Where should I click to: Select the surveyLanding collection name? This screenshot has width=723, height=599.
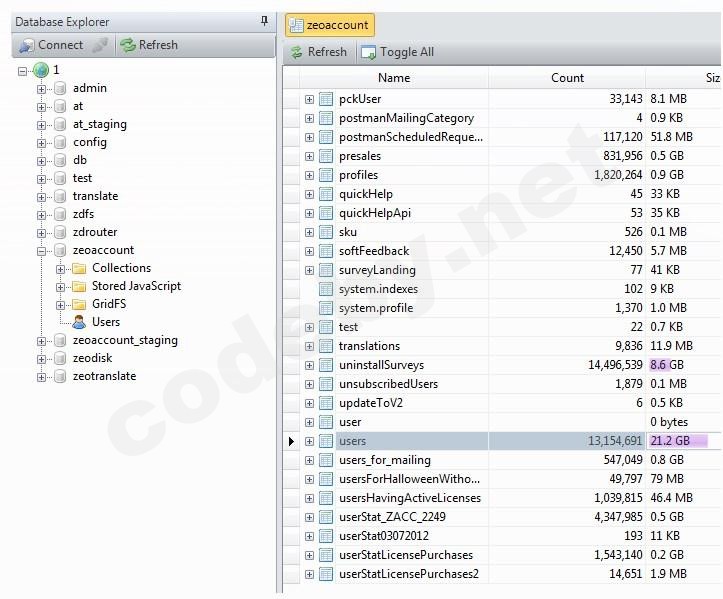click(x=377, y=270)
